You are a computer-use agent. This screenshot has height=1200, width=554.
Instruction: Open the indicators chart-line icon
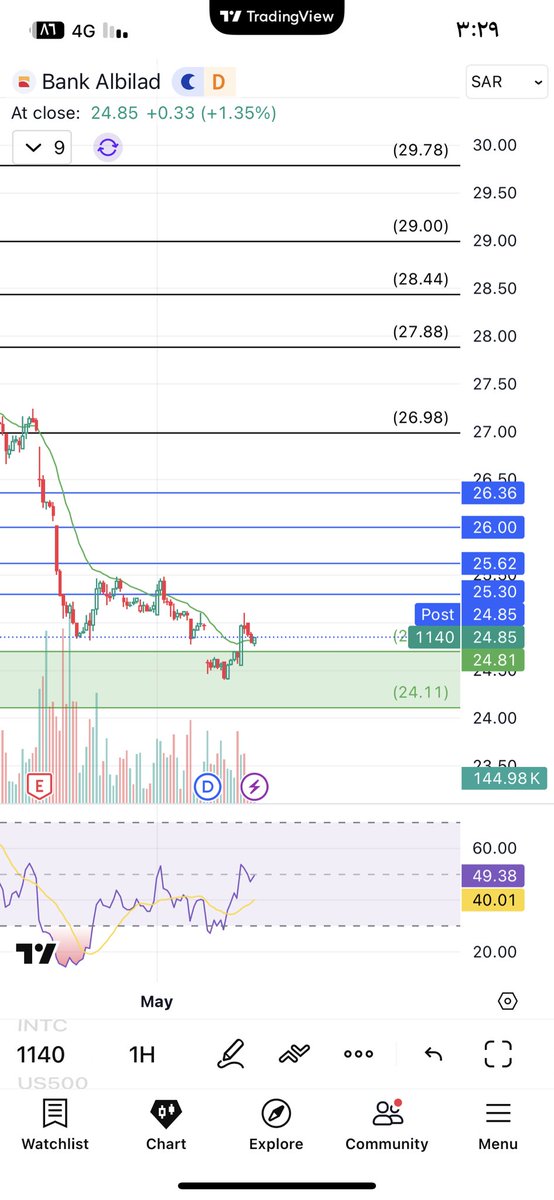pyautogui.click(x=294, y=1054)
